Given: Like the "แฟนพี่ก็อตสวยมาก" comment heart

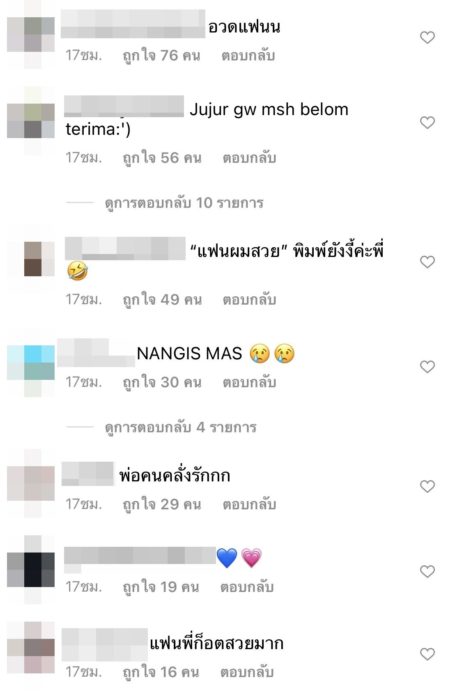Looking at the screenshot, I should [x=427, y=653].
